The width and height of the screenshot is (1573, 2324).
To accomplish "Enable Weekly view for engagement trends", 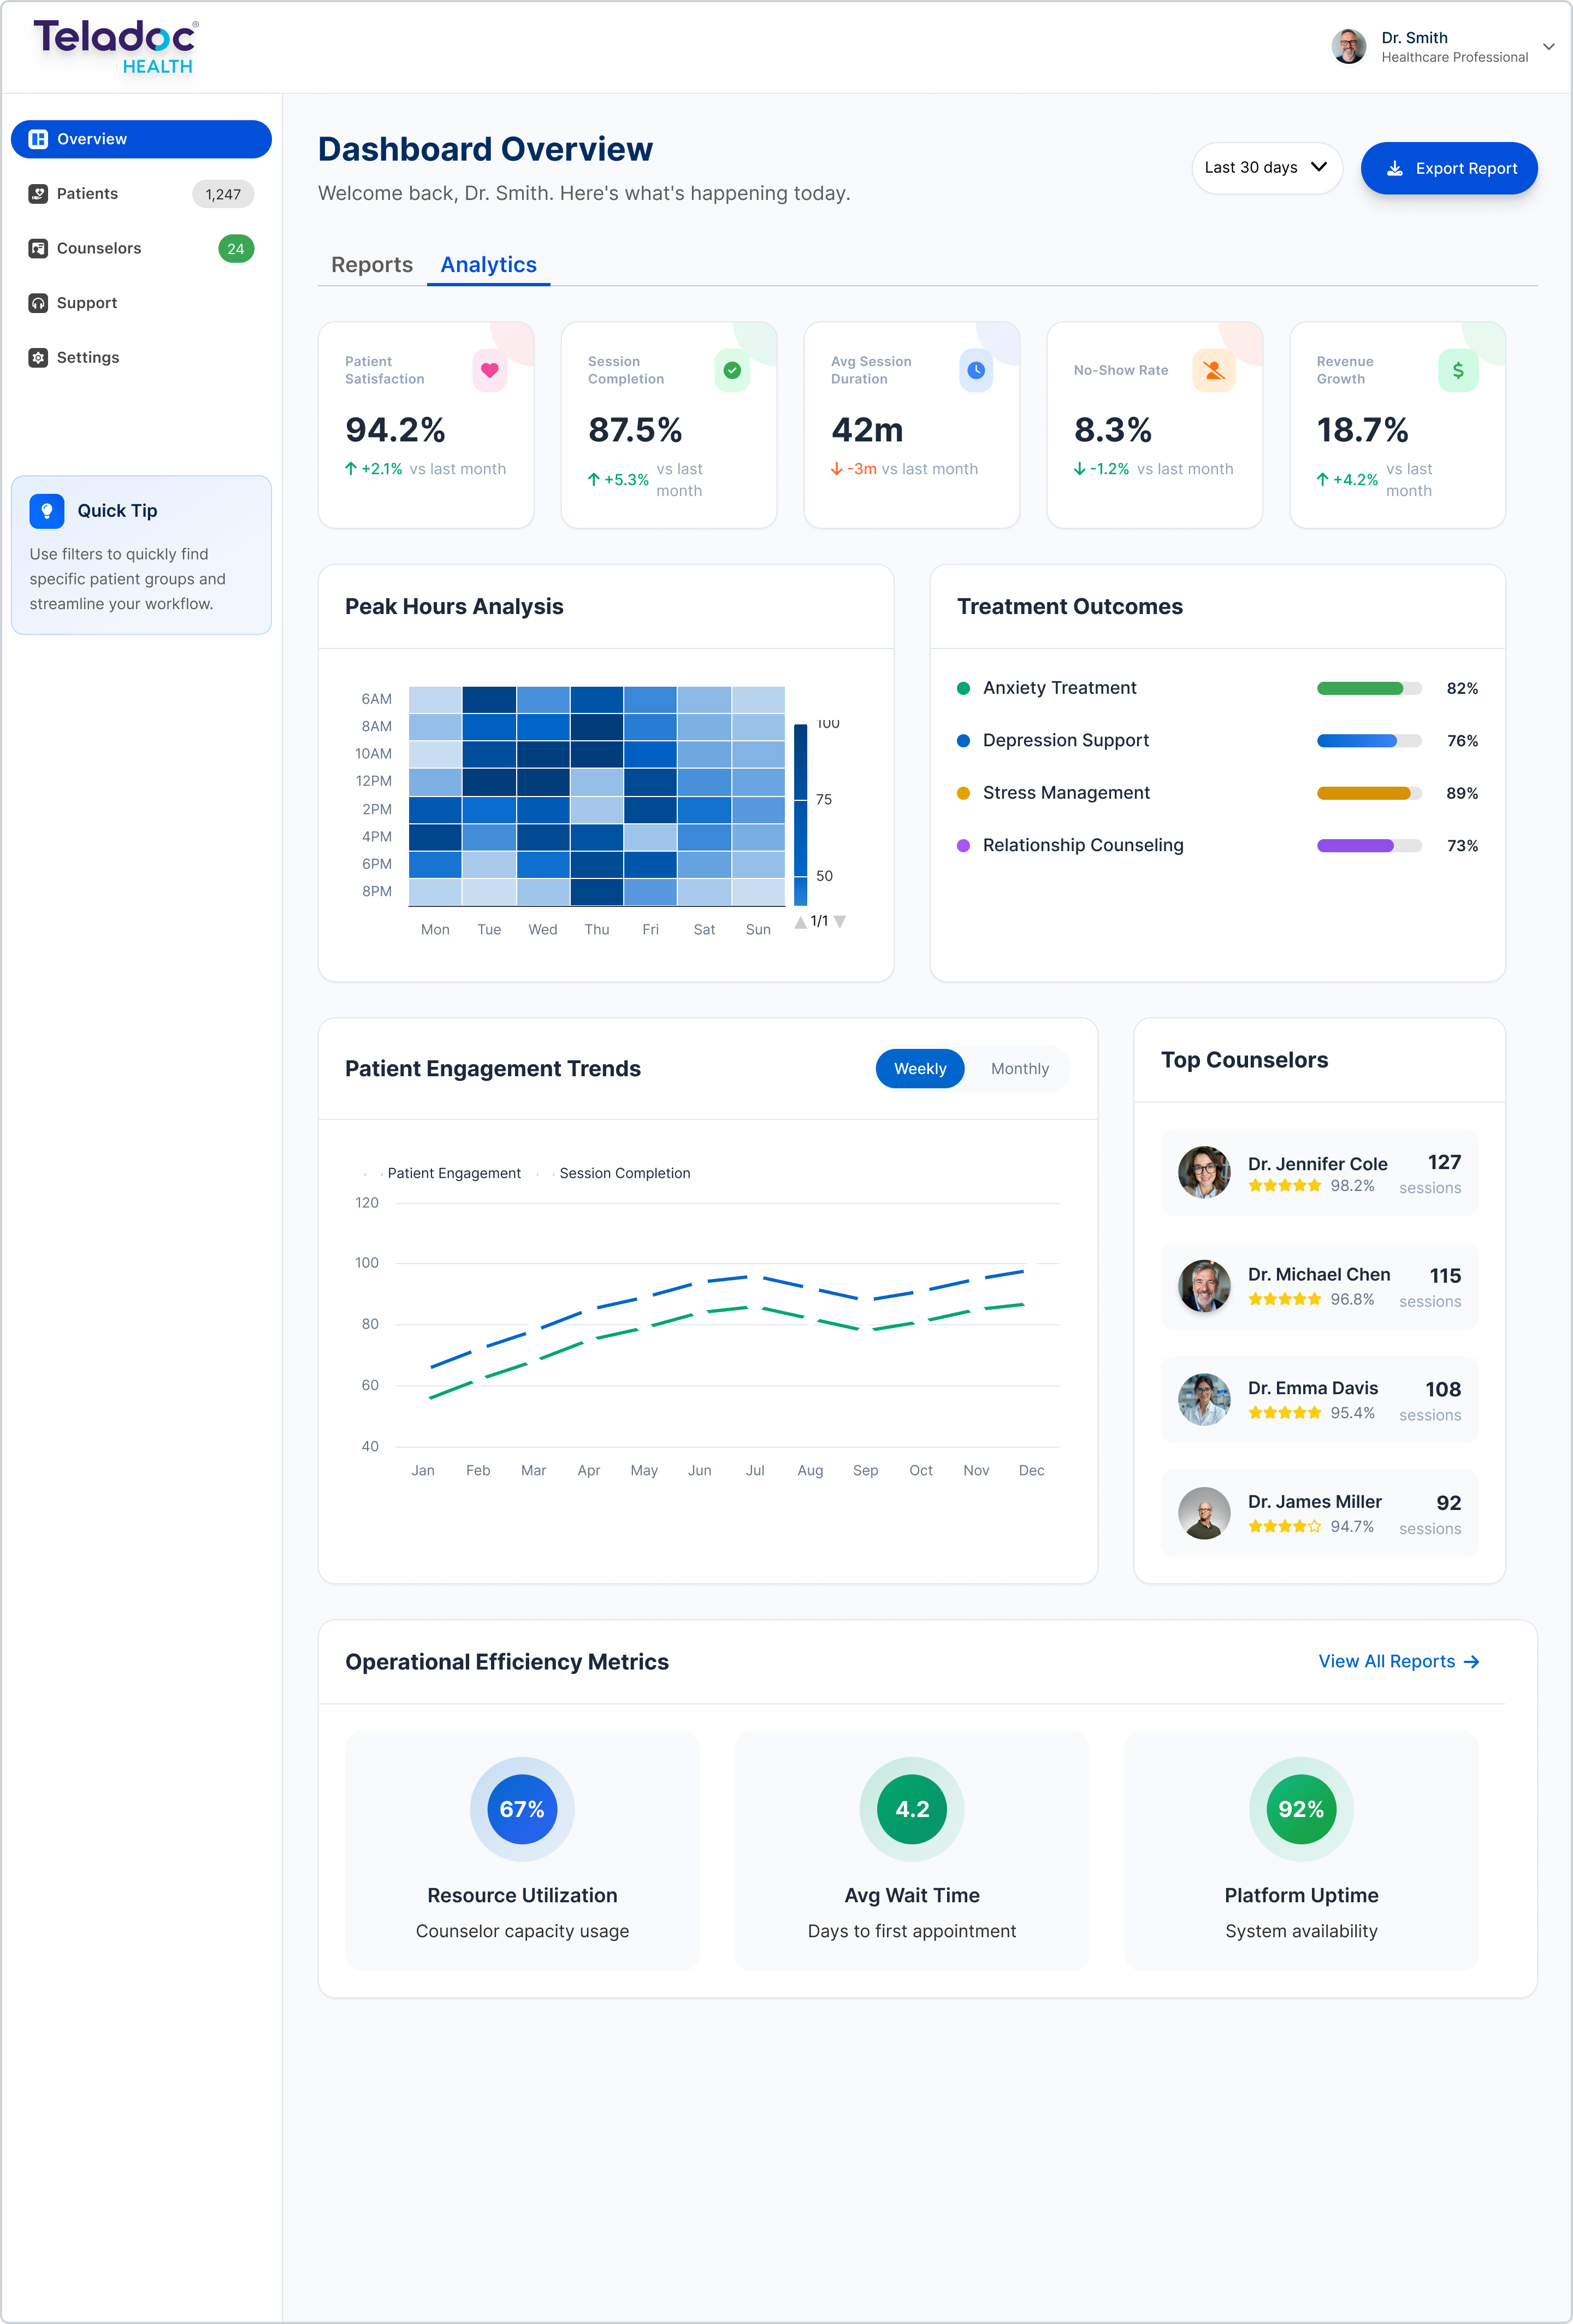I will [x=919, y=1068].
